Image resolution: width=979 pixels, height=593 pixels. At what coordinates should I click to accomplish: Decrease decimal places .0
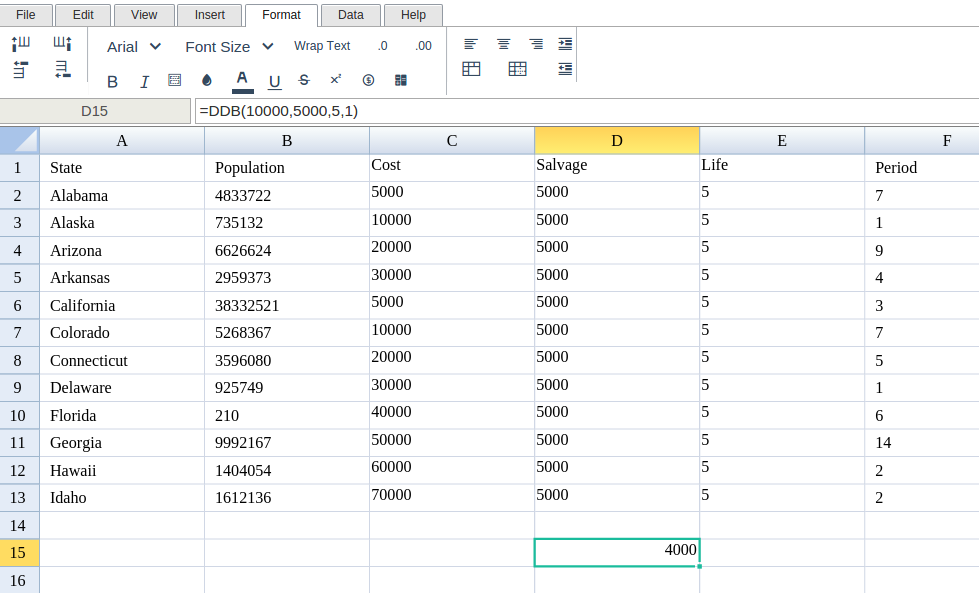382,46
